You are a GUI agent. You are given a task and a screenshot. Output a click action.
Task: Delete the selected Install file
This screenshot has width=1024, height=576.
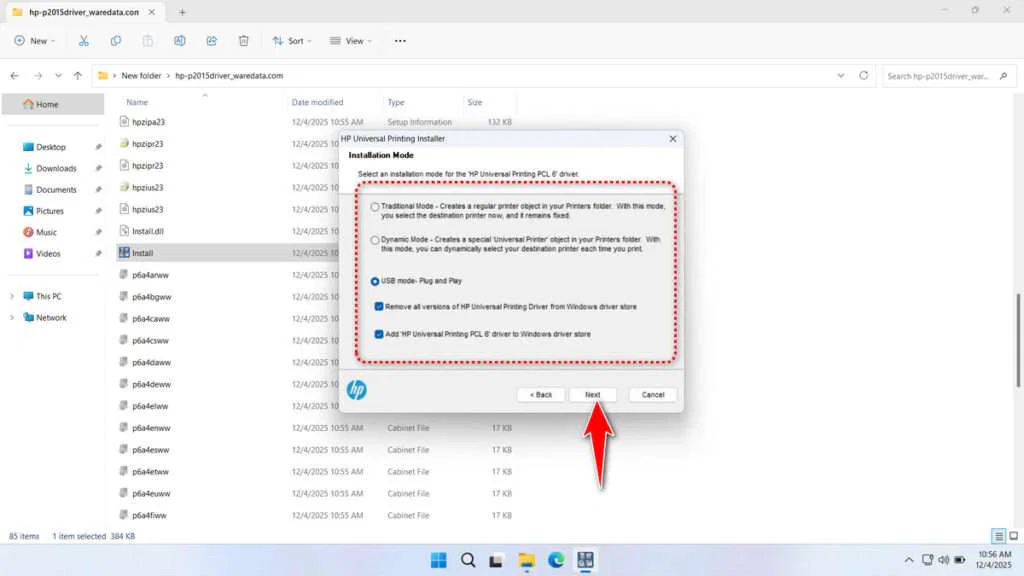[243, 40]
